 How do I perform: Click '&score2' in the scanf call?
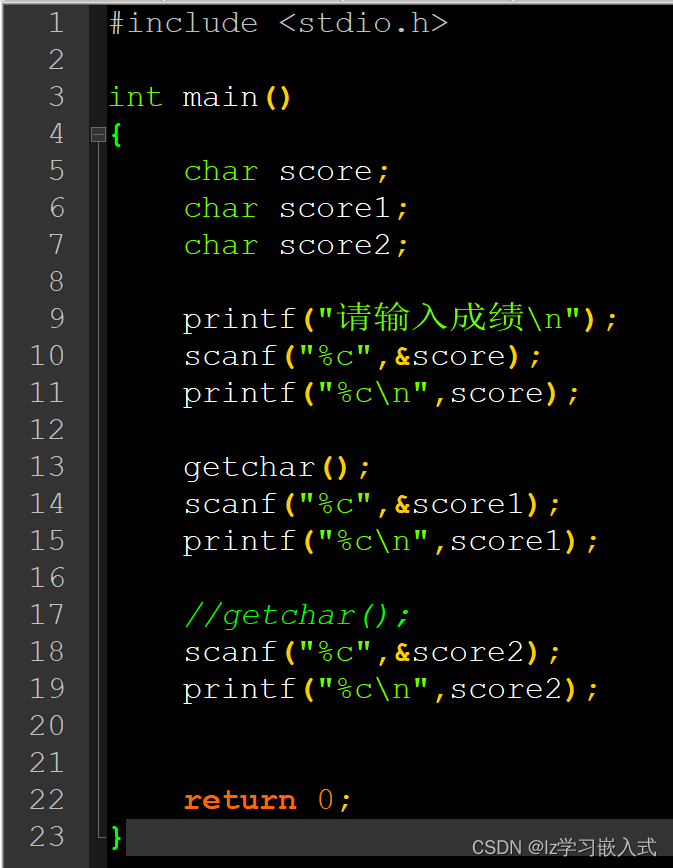[x=459, y=652]
